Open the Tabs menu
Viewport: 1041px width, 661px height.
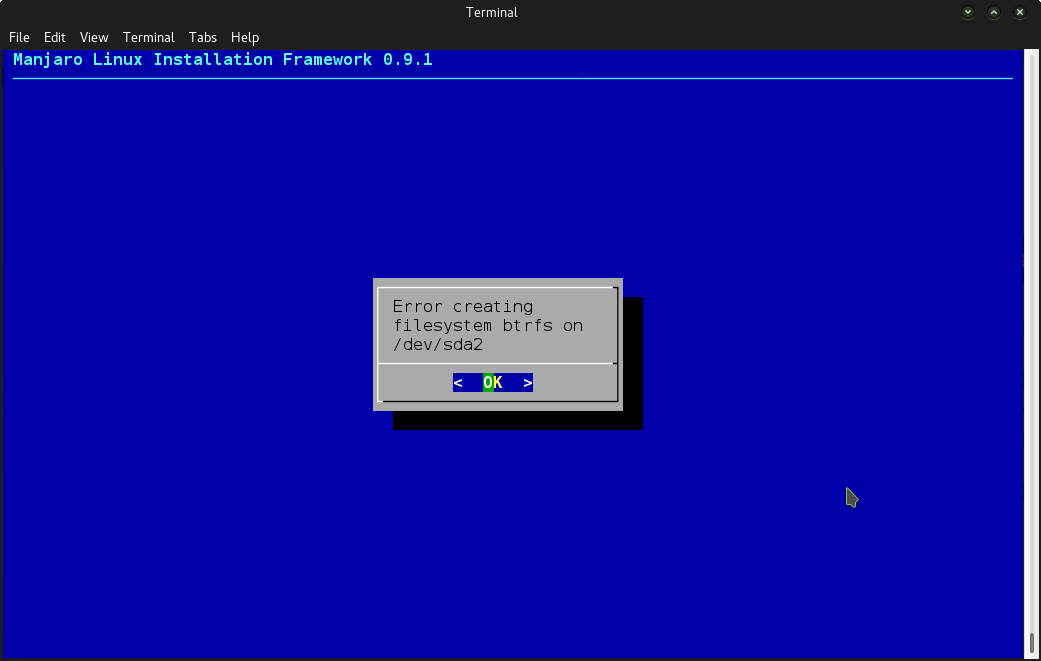pos(202,37)
